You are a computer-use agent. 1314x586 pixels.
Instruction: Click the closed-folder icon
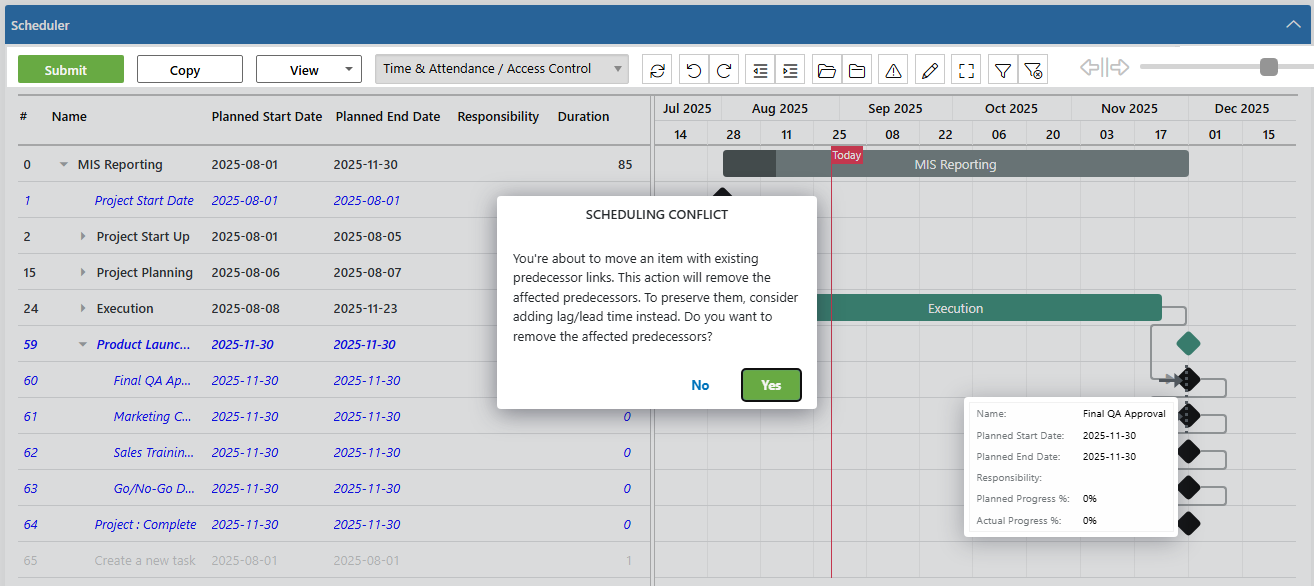coord(857,70)
